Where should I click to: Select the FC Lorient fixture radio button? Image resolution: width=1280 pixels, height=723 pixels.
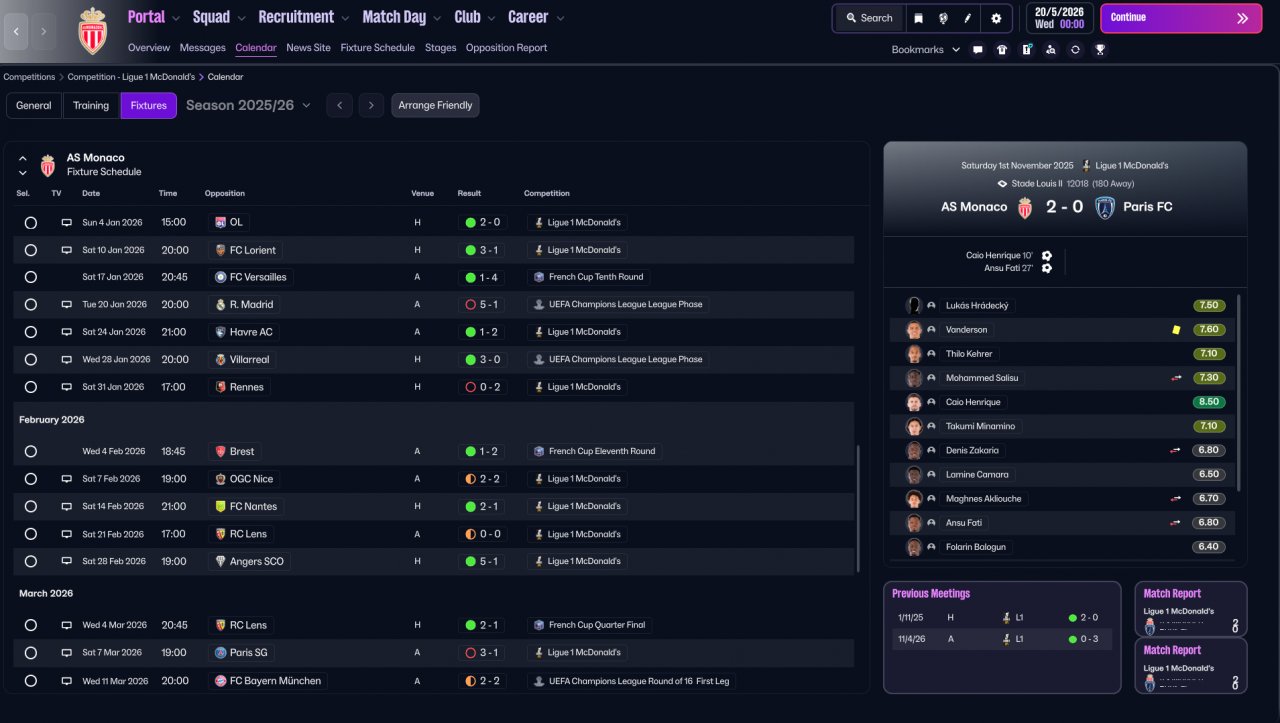pos(31,250)
